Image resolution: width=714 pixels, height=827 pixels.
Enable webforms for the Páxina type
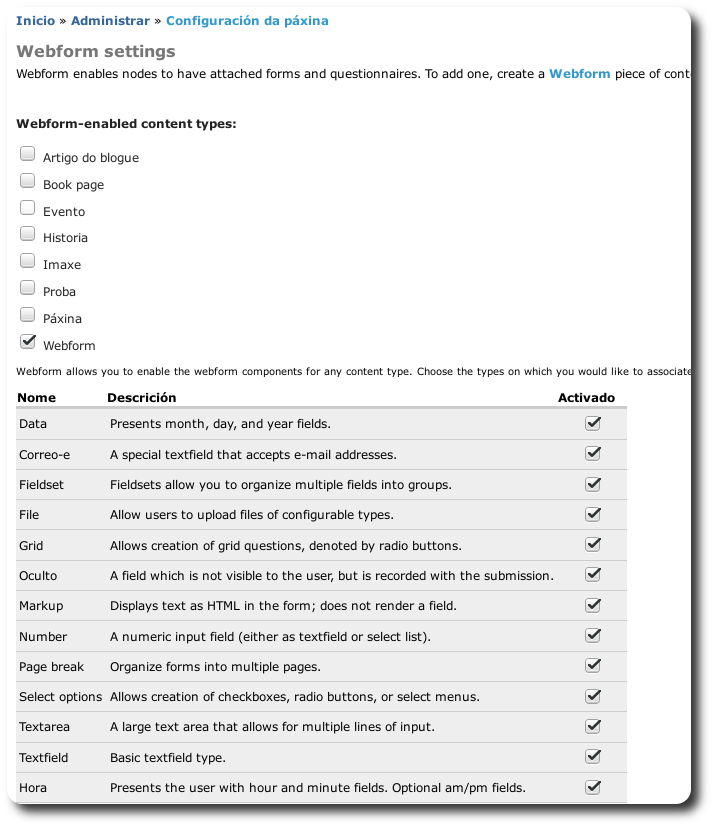point(27,314)
